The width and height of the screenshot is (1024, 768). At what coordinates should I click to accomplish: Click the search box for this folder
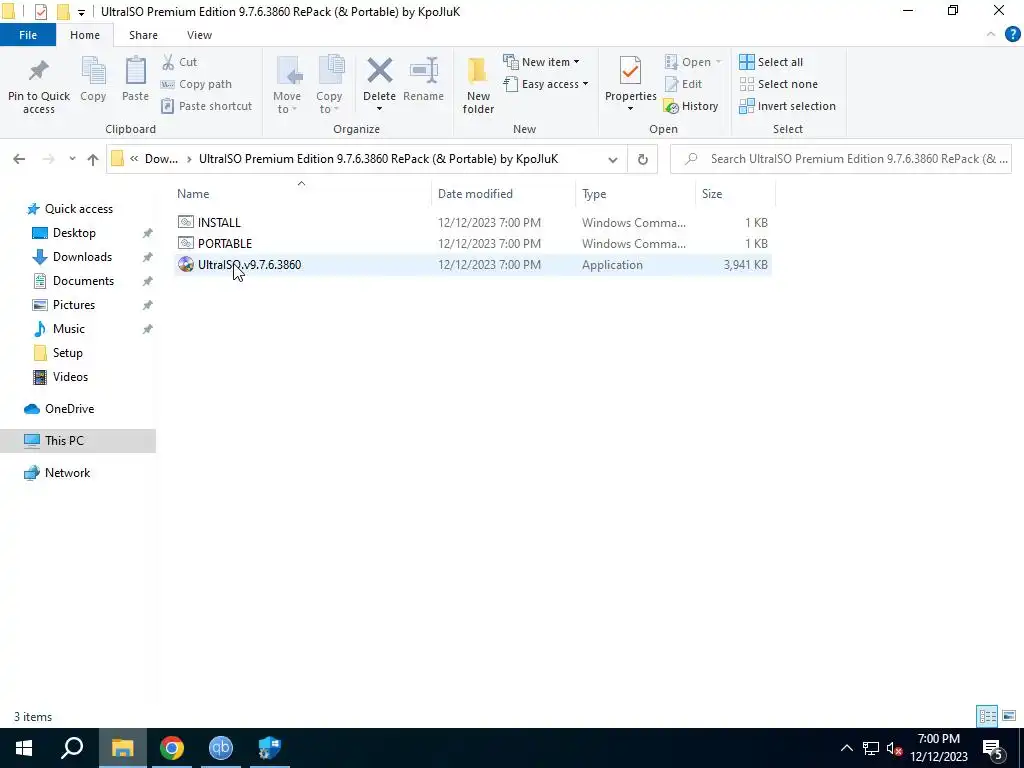(841, 159)
